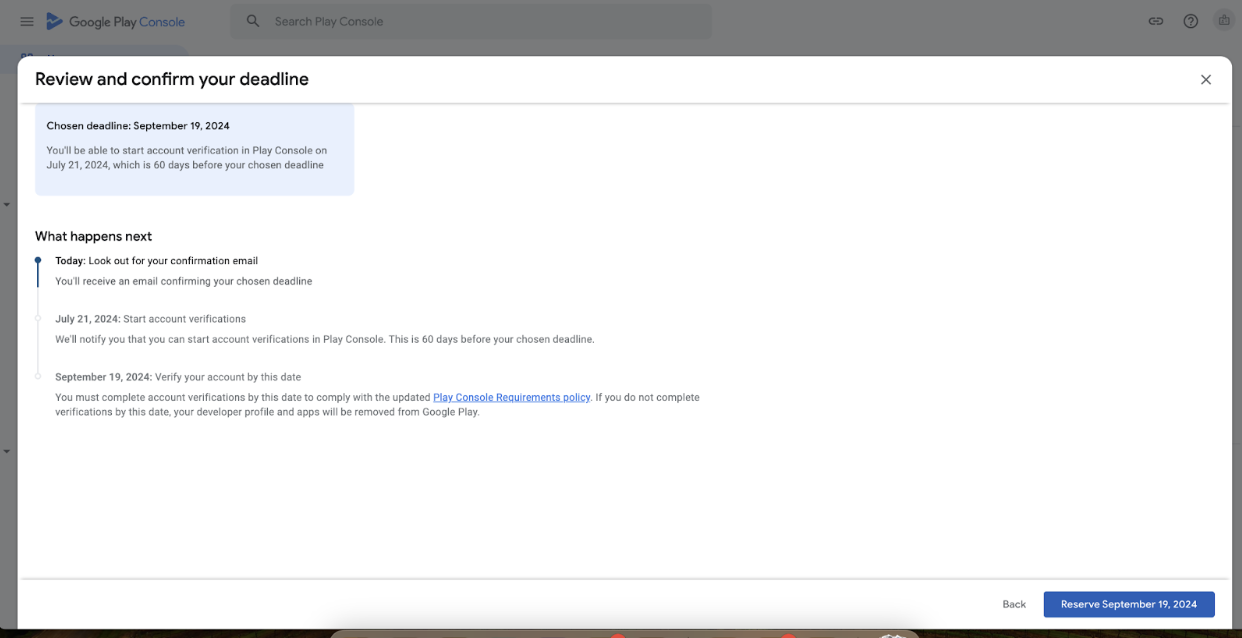This screenshot has width=1242, height=638.
Task: Click Reserve September 19, 2024 button
Action: pyautogui.click(x=1128, y=604)
